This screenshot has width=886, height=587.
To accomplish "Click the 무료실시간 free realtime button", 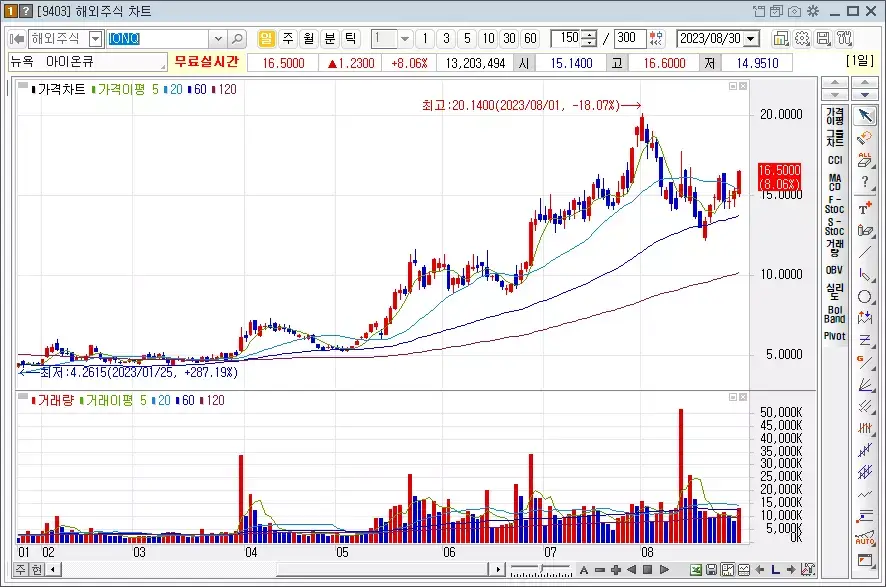I will pos(207,62).
